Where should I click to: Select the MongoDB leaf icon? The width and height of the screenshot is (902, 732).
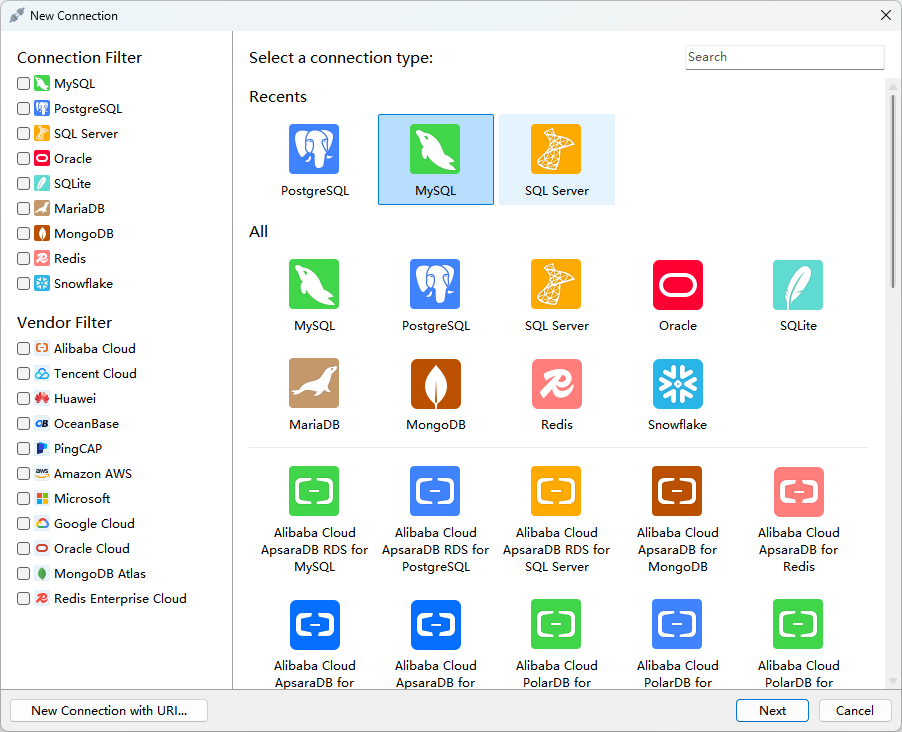pos(435,384)
